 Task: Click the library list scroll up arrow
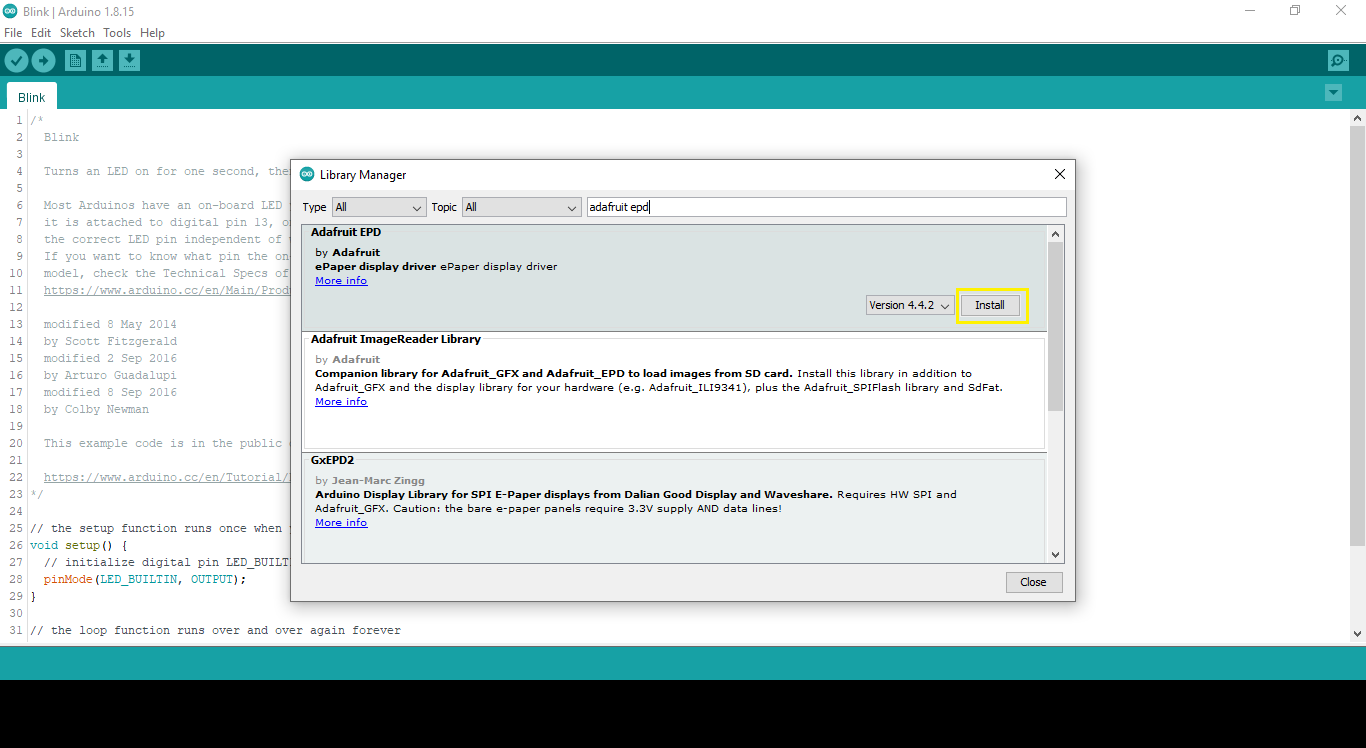(x=1055, y=234)
